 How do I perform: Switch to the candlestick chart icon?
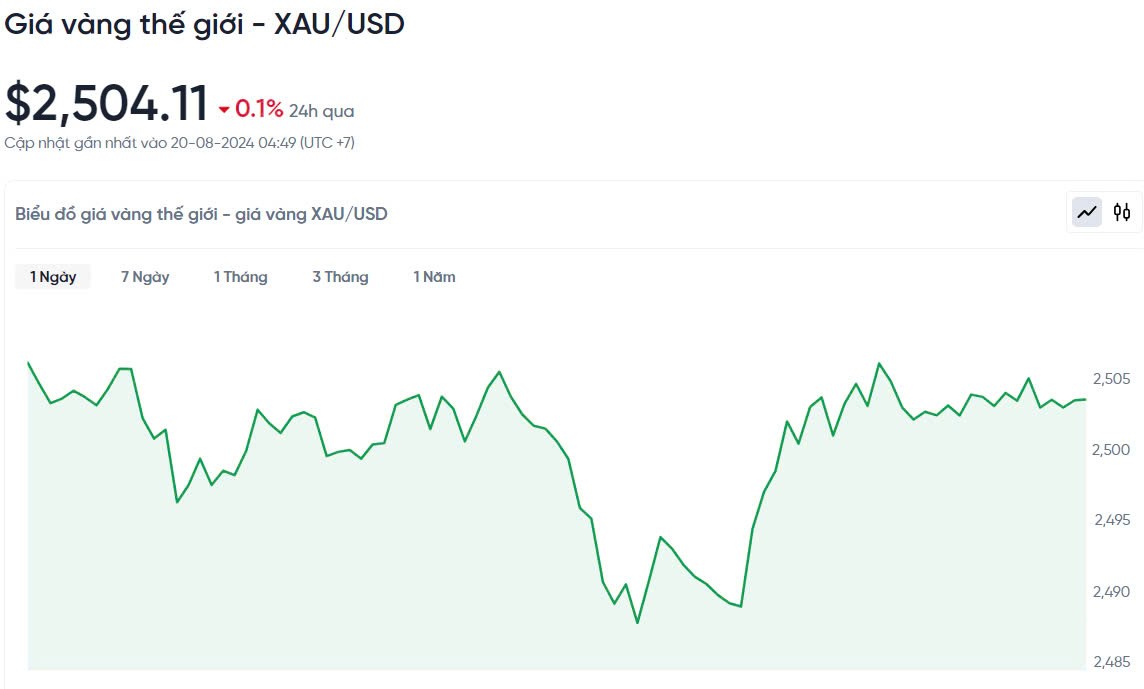[x=1122, y=212]
